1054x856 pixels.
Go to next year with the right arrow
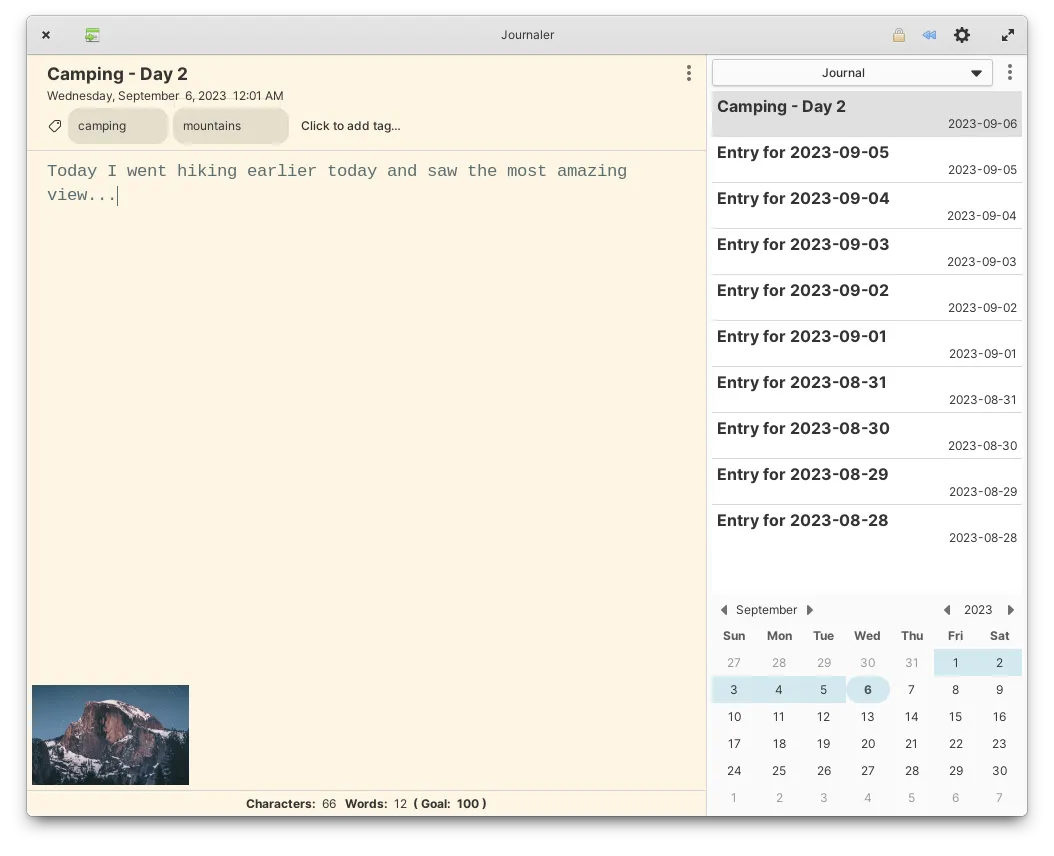click(x=1011, y=609)
